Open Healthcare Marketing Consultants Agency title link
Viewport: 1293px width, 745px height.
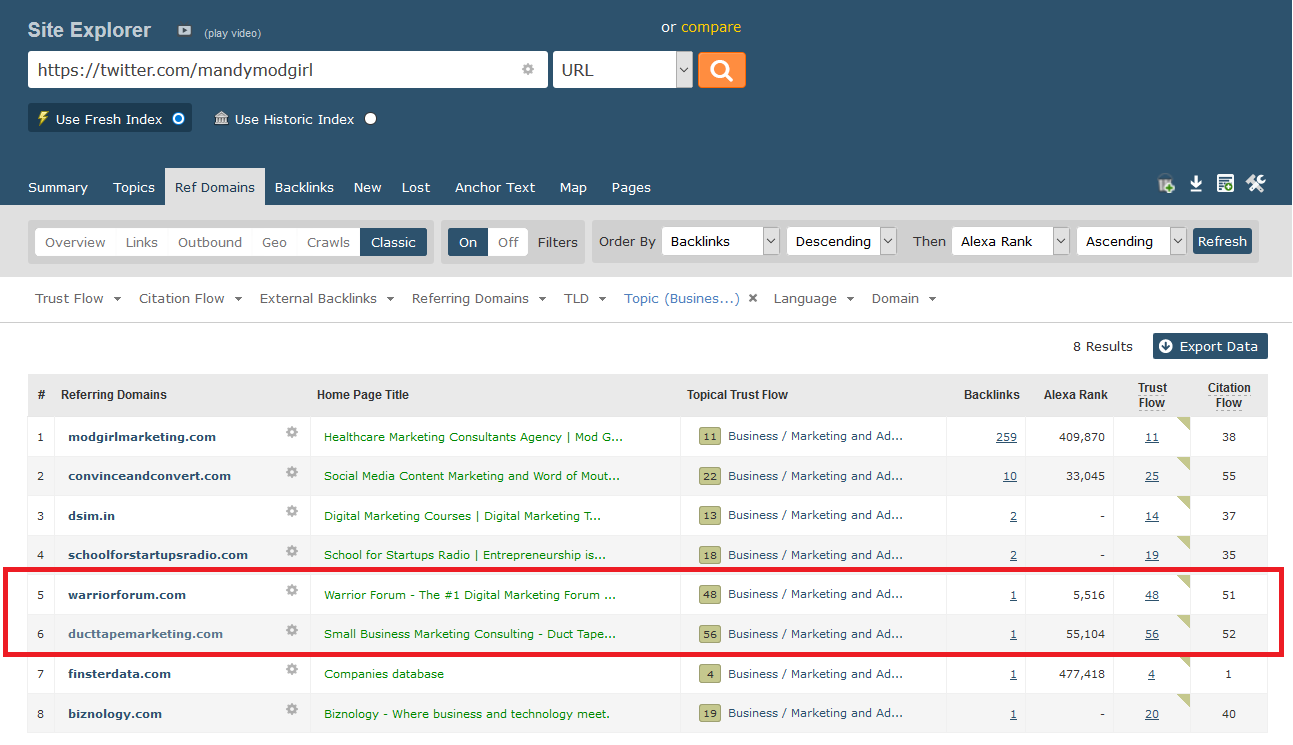pyautogui.click(x=473, y=437)
